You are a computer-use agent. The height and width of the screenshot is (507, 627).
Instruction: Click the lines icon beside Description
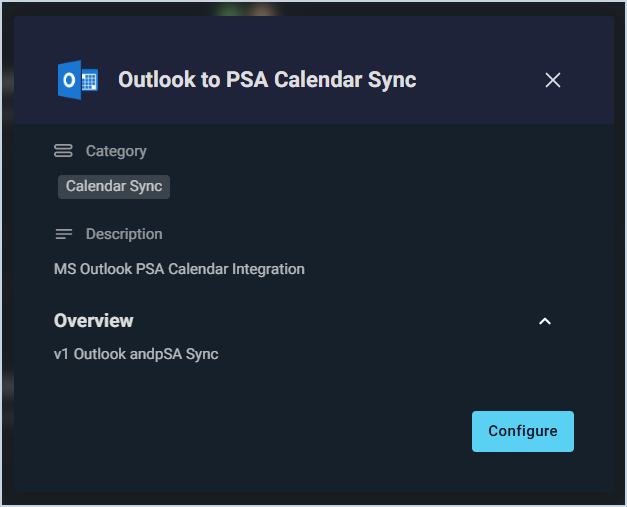63,234
